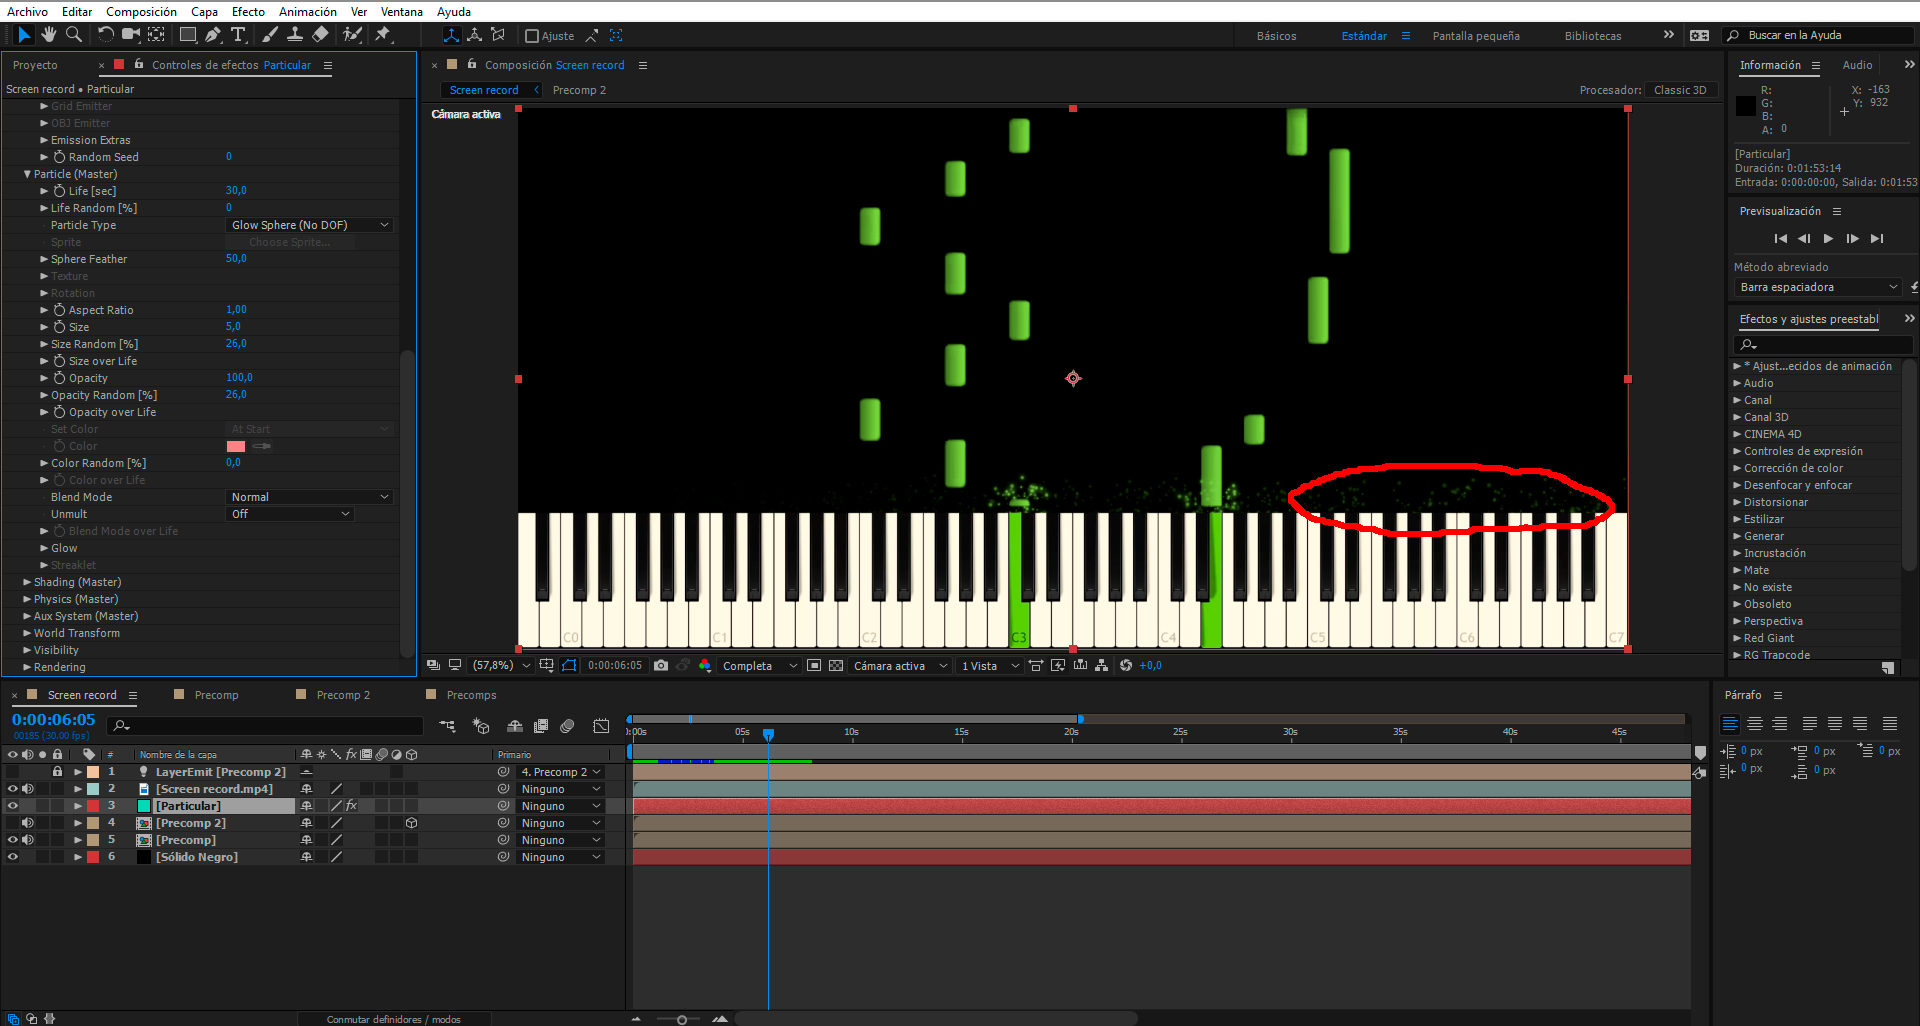The width and height of the screenshot is (1920, 1026).
Task: Open the Unmult dropdown
Action: pos(290,515)
